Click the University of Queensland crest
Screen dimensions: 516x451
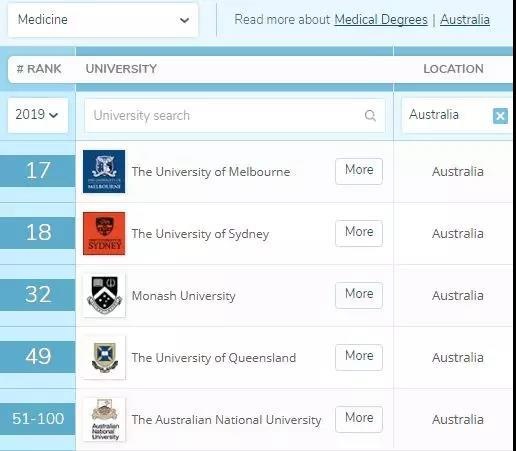click(x=104, y=357)
